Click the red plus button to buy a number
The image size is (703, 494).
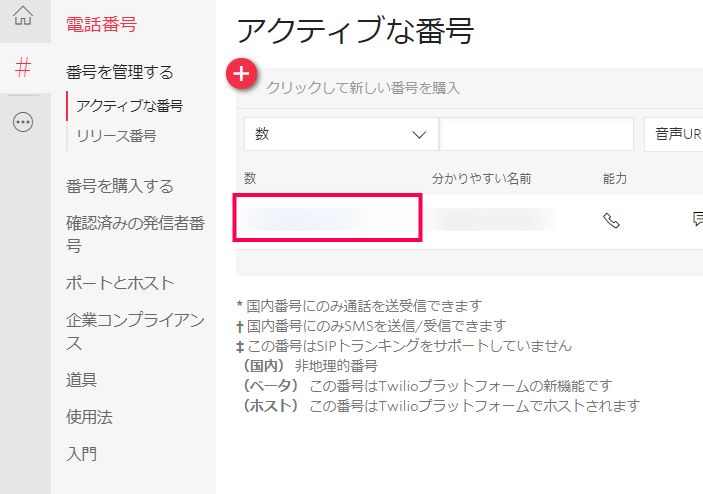click(x=243, y=73)
